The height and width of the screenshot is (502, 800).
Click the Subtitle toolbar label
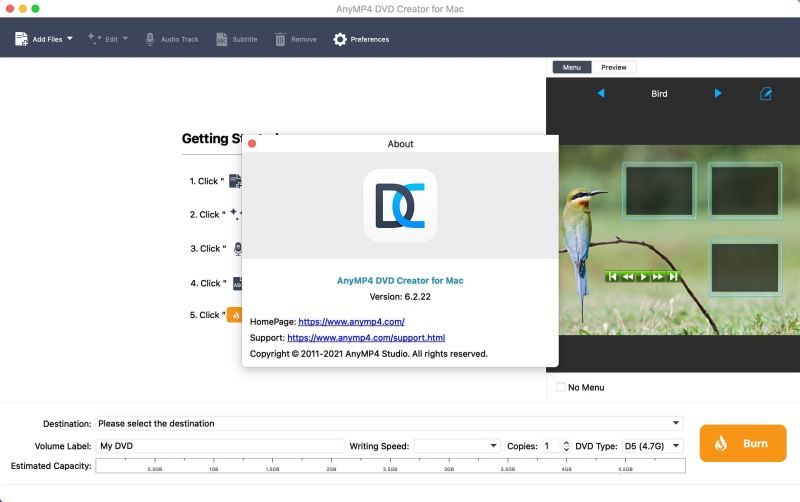coord(245,39)
